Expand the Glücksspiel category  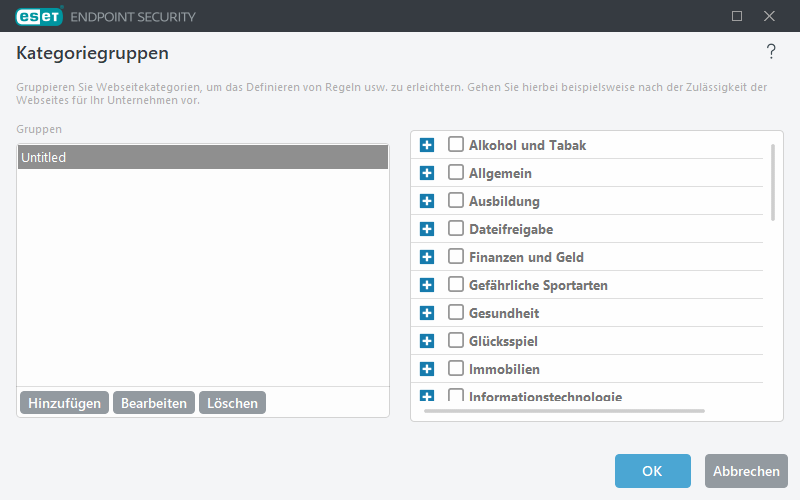[x=427, y=341]
